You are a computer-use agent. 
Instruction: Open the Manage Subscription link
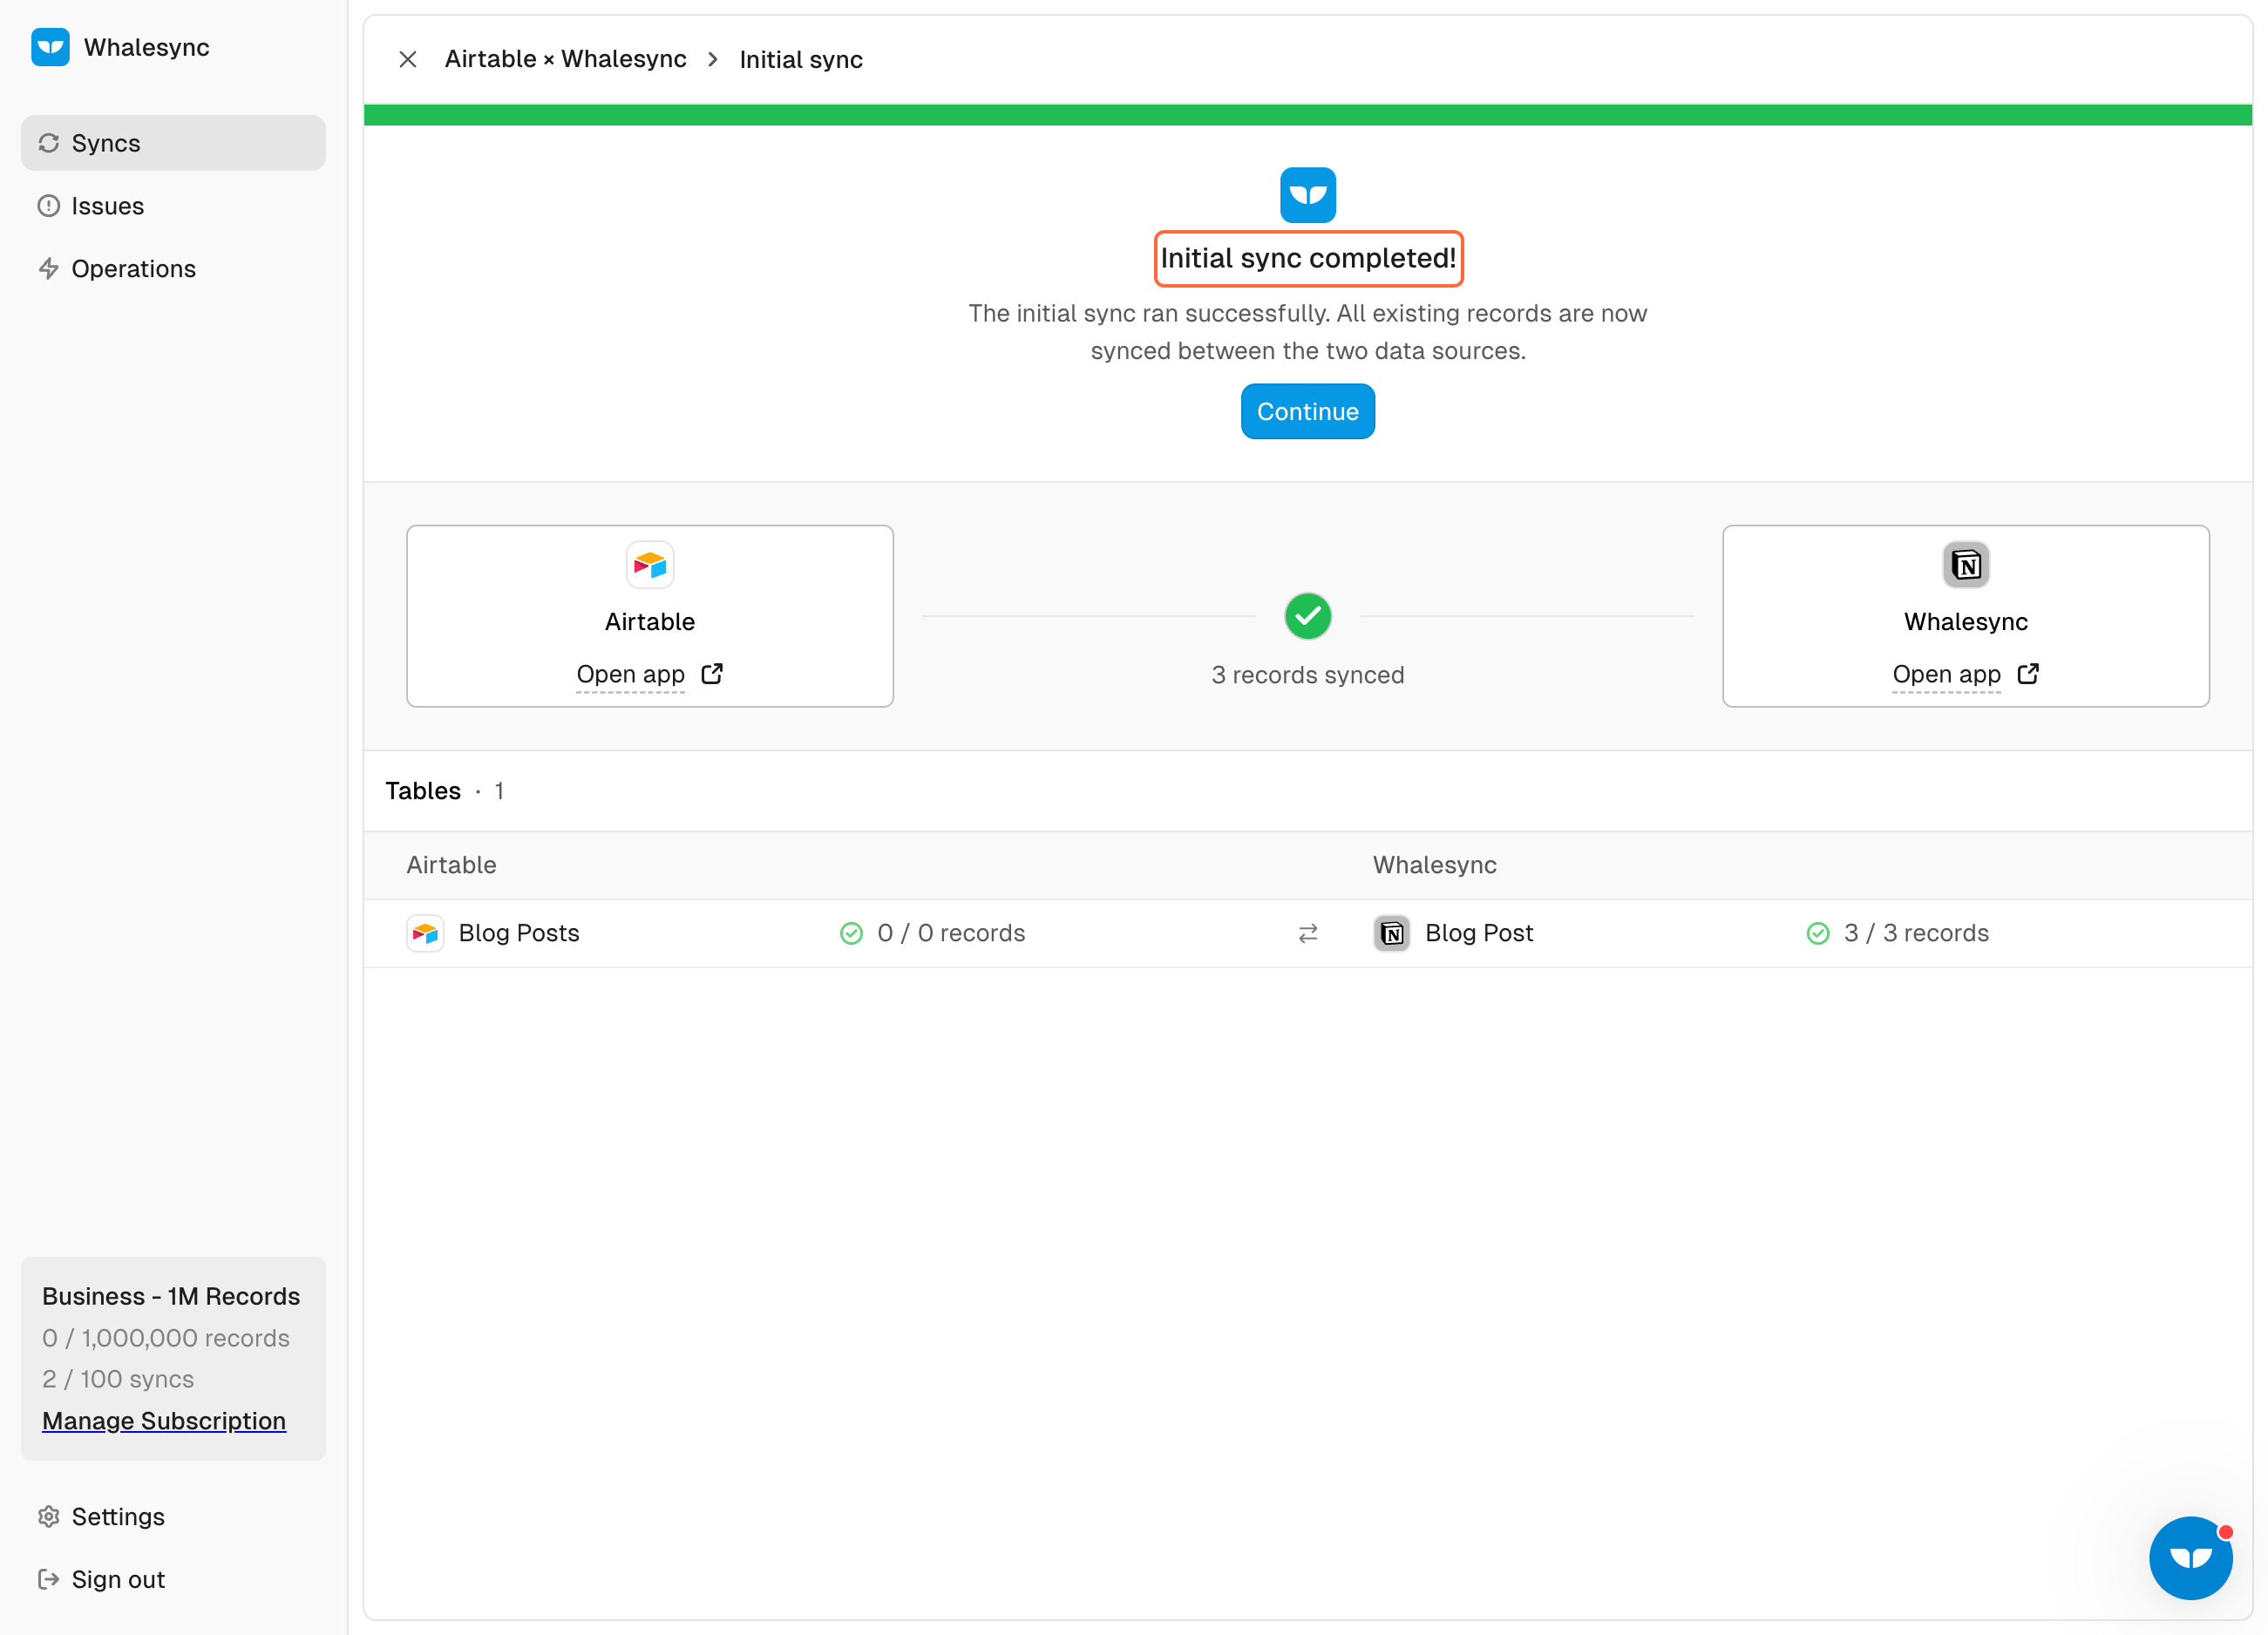coord(164,1420)
